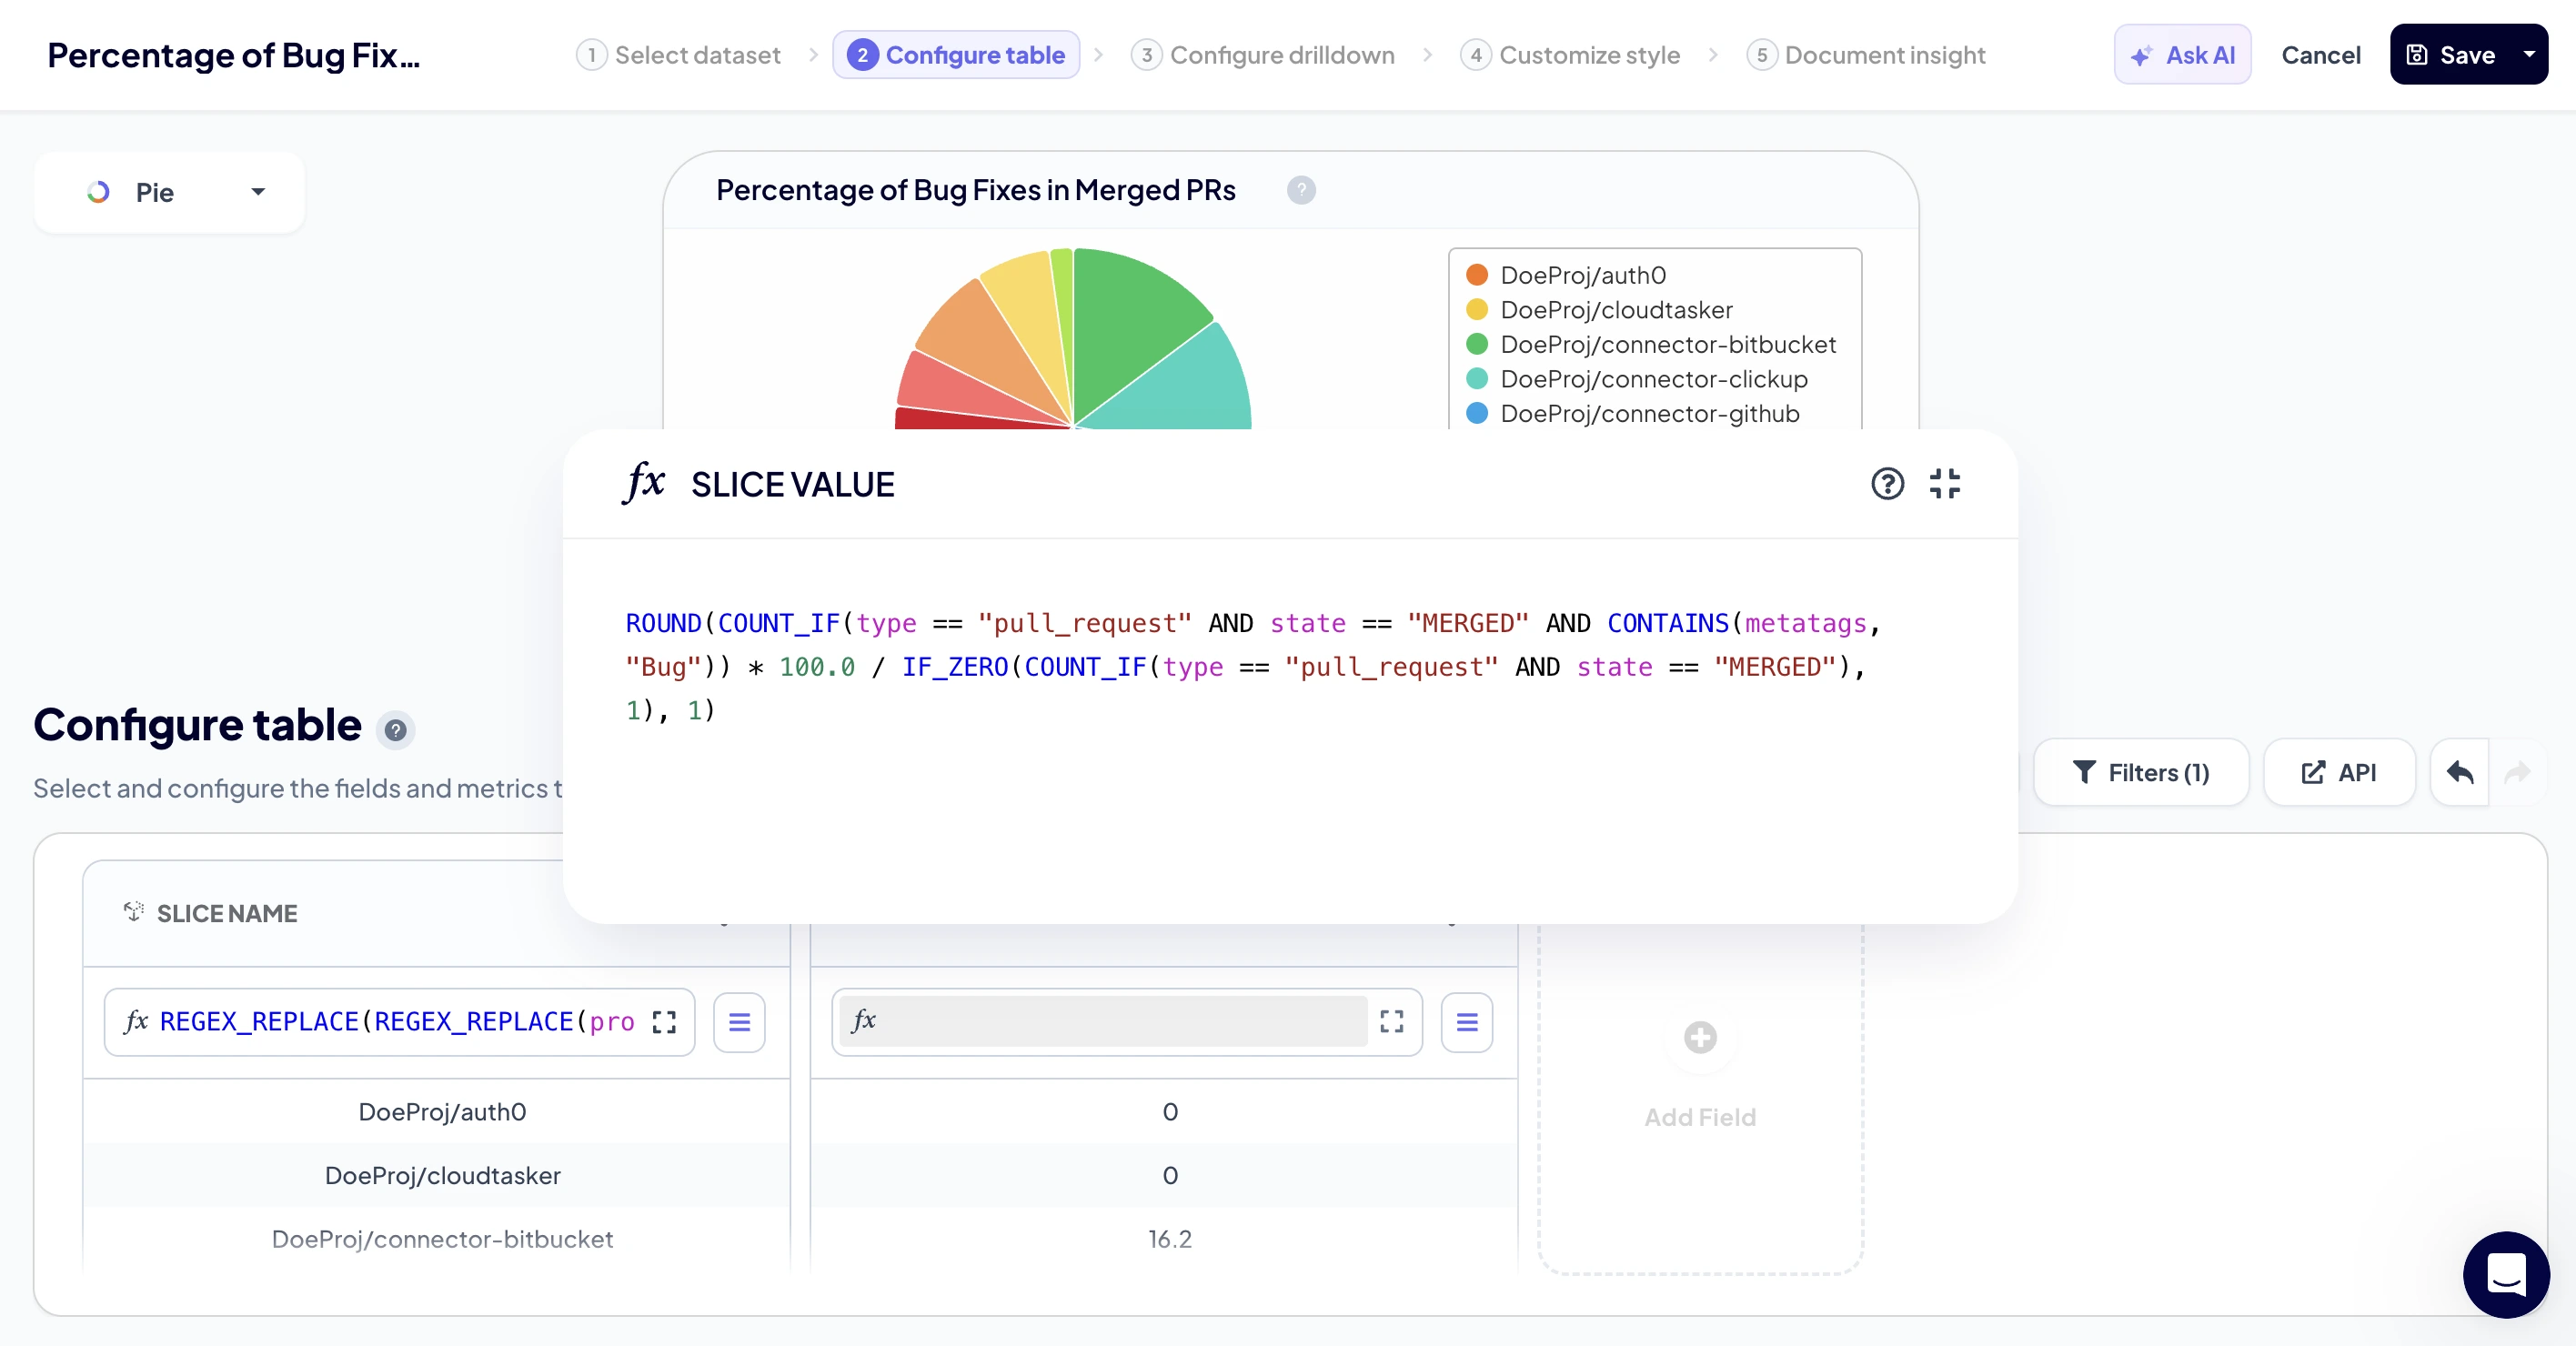Select the DoeProj/cloudtasker table row
Image resolution: width=2576 pixels, height=1346 pixels.
442,1175
